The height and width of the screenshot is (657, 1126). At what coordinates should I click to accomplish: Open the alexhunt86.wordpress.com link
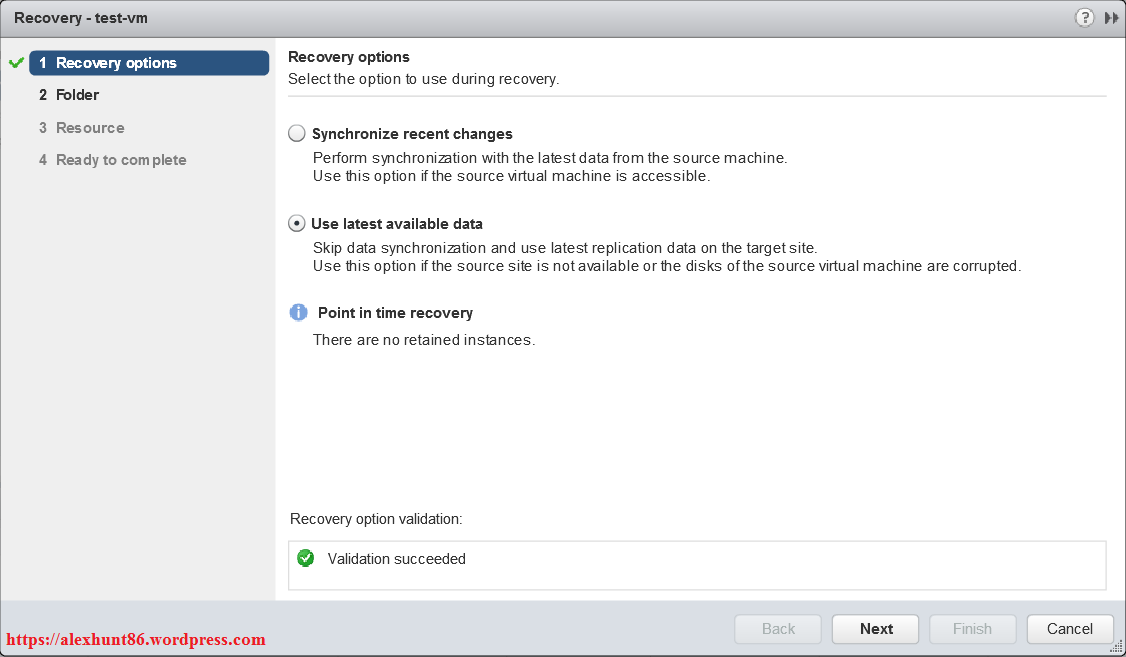pyautogui.click(x=136, y=640)
